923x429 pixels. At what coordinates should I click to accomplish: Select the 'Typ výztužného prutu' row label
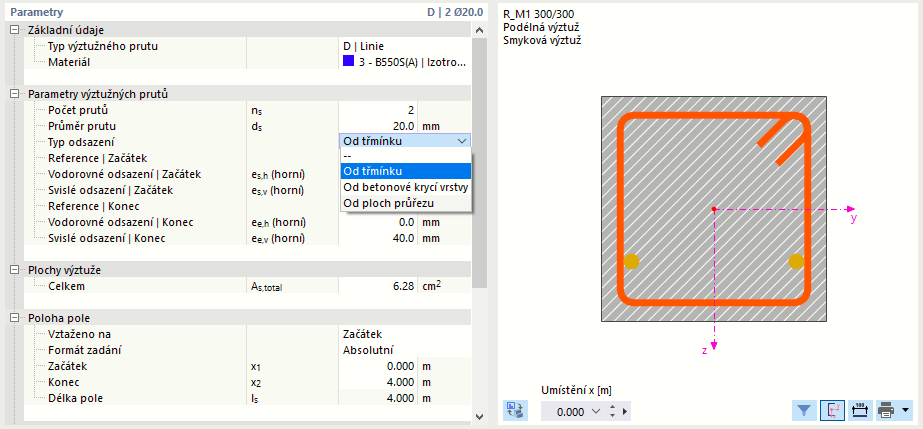[x=103, y=46]
